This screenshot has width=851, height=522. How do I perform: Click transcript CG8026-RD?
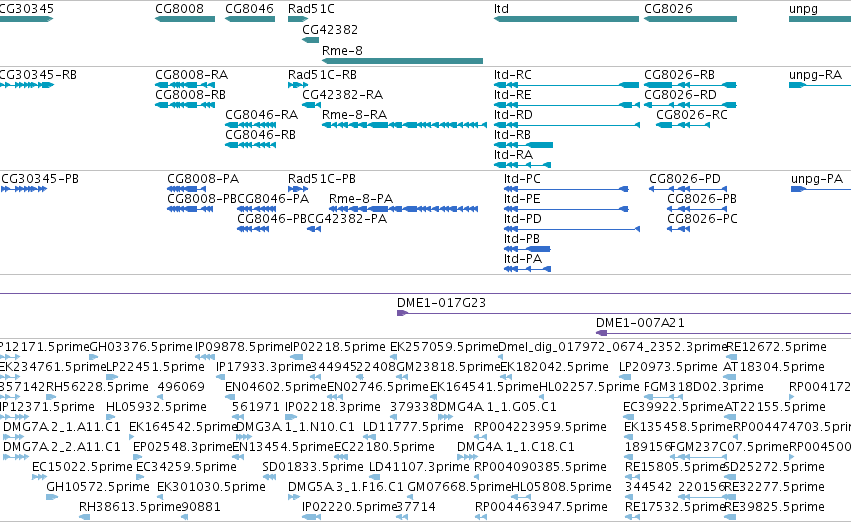(x=690, y=105)
